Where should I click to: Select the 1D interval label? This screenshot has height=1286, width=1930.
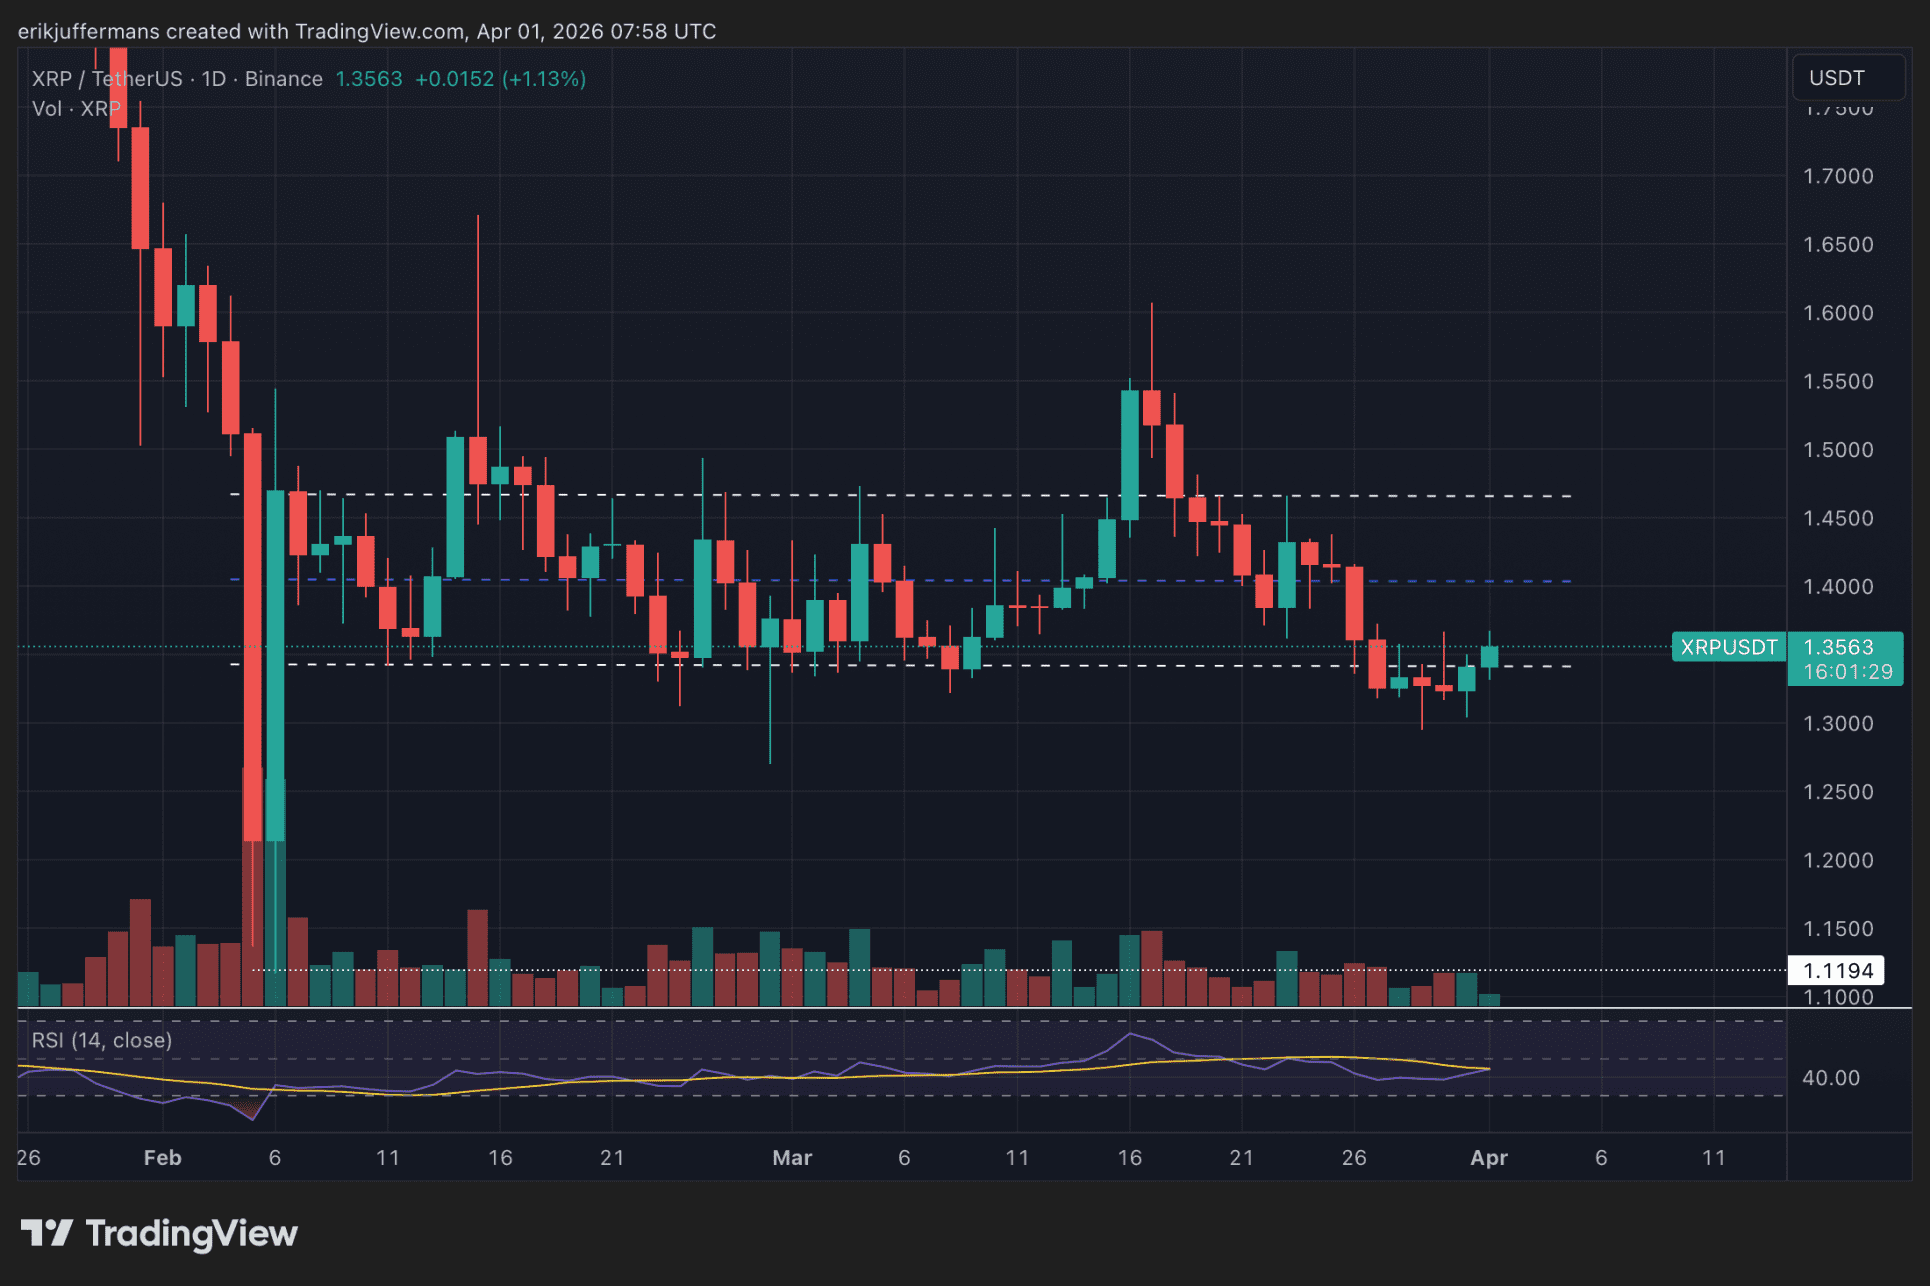pyautogui.click(x=214, y=79)
